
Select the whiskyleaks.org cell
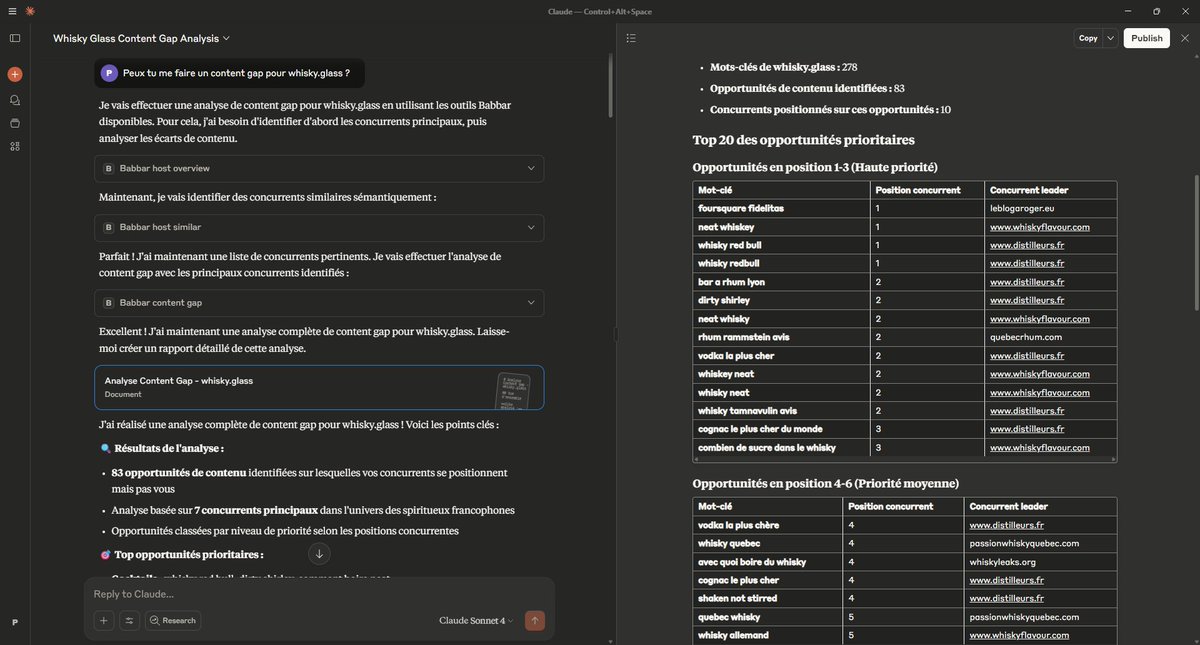click(x=1040, y=562)
